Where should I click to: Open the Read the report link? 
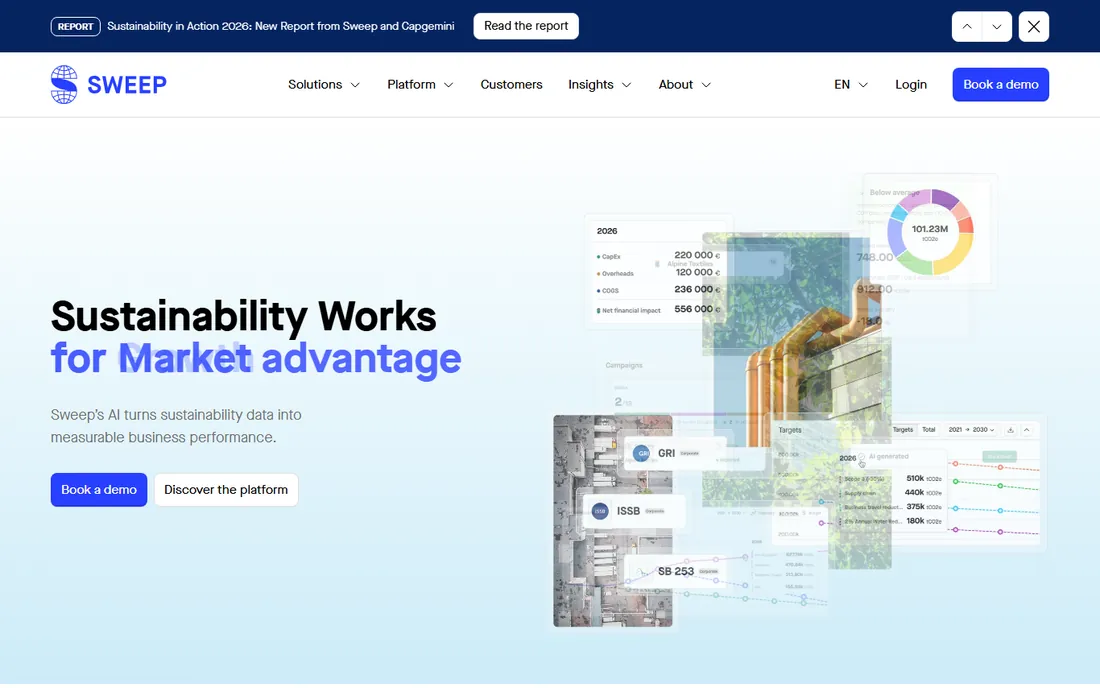pos(525,26)
